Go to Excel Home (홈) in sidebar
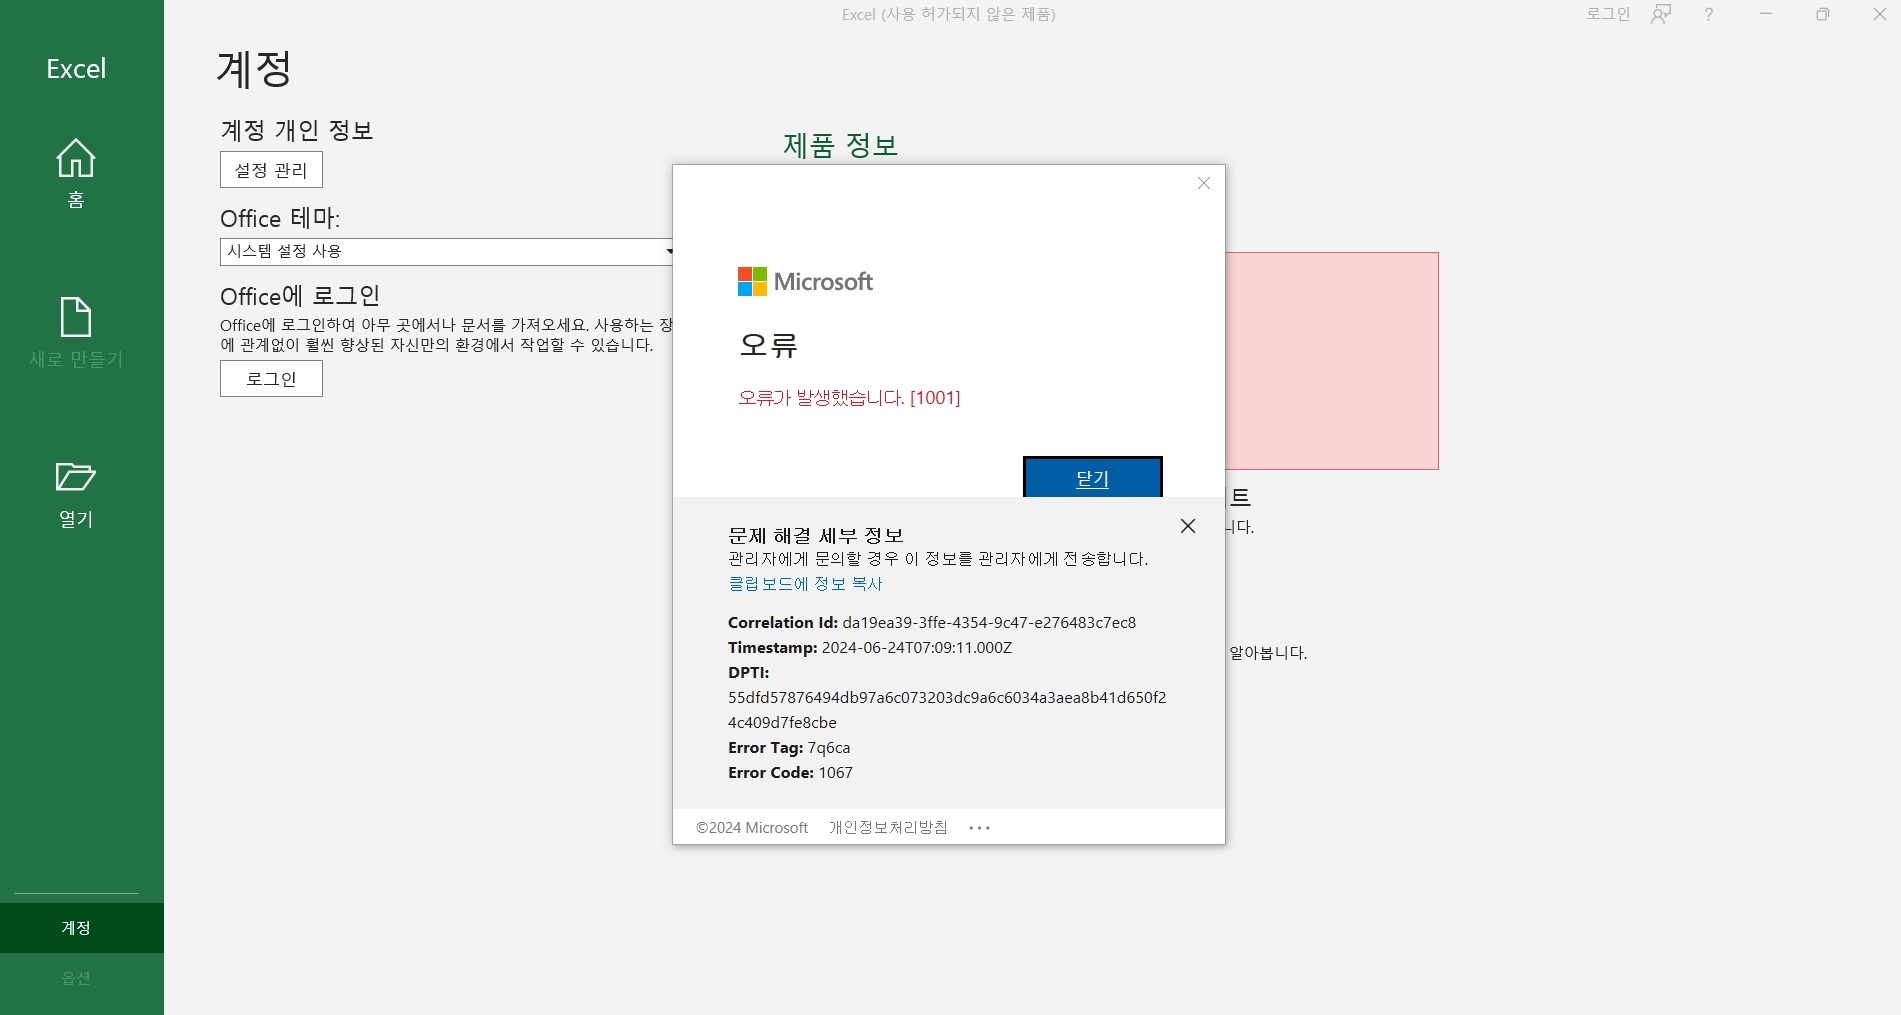 point(76,173)
